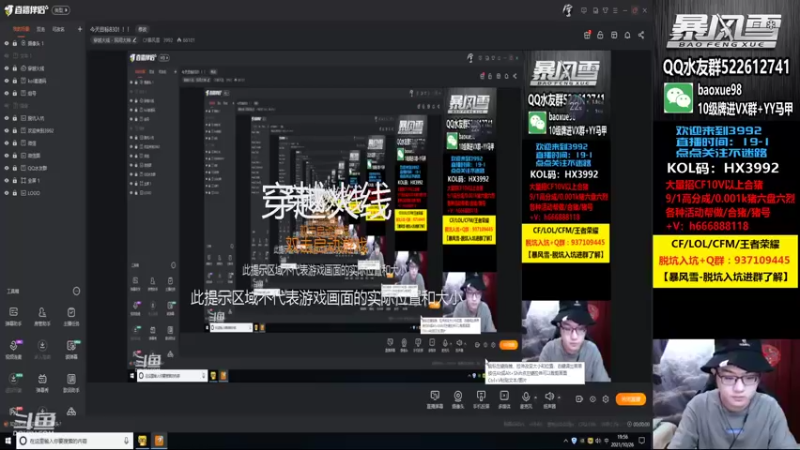Screen dimensions: 800x450
Task: Click the gift box icon above the preview
Action: 587,35
